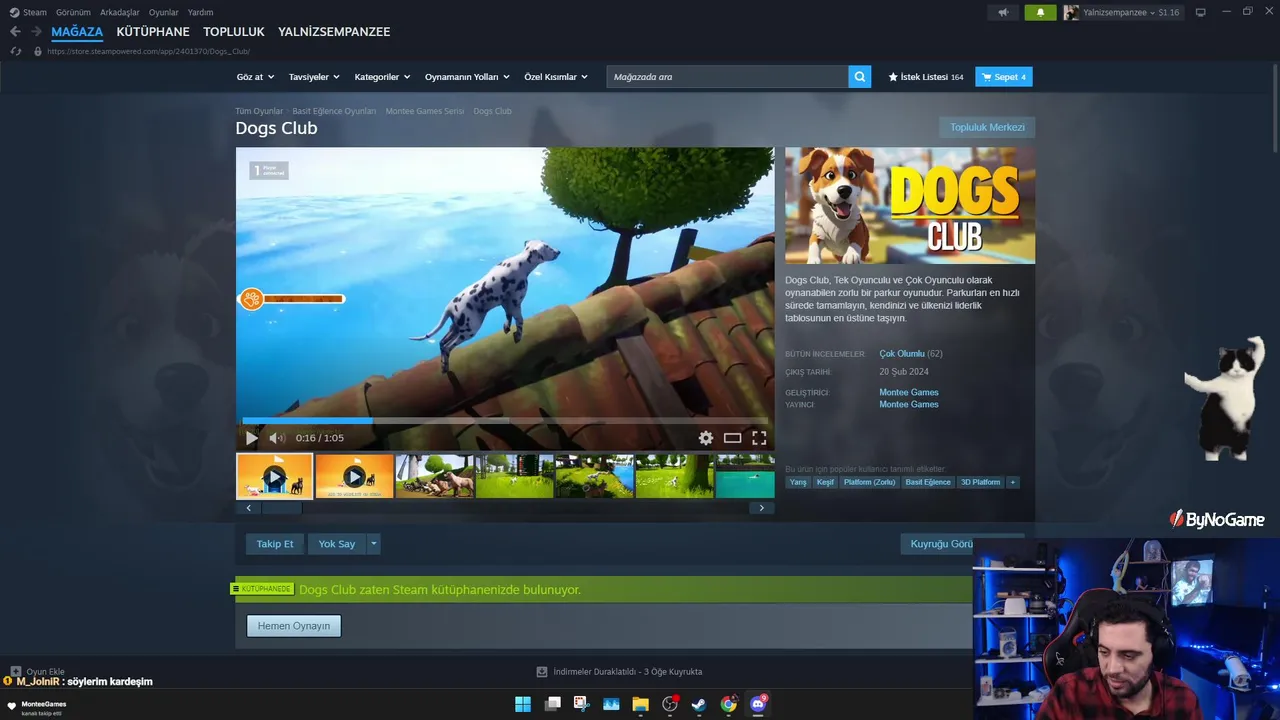Screen dimensions: 1280x720
Task: Open Windows Start menu
Action: tap(523, 704)
